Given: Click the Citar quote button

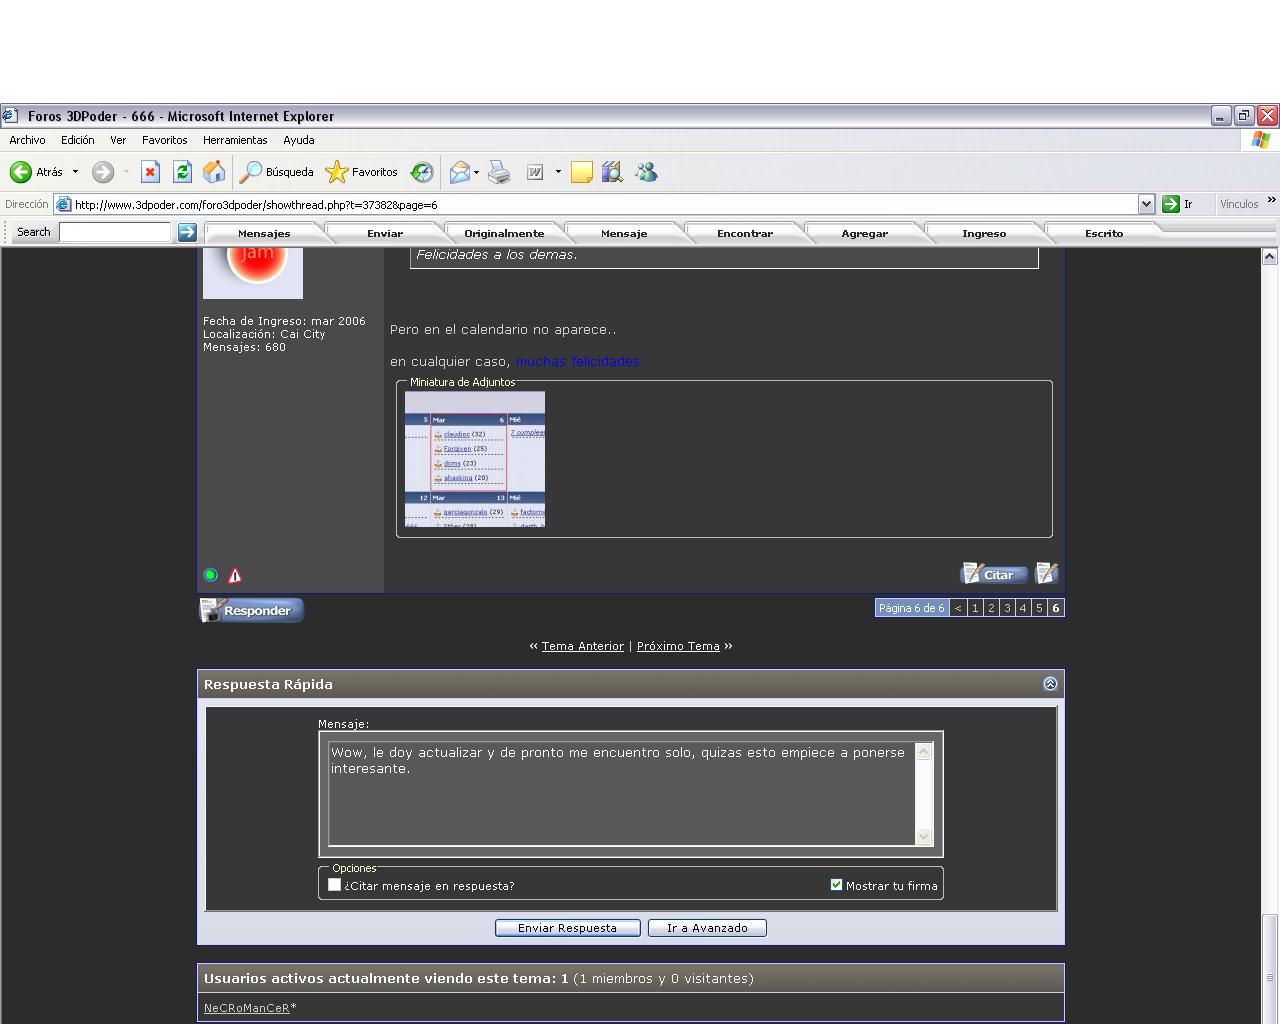Looking at the screenshot, I should [x=994, y=574].
